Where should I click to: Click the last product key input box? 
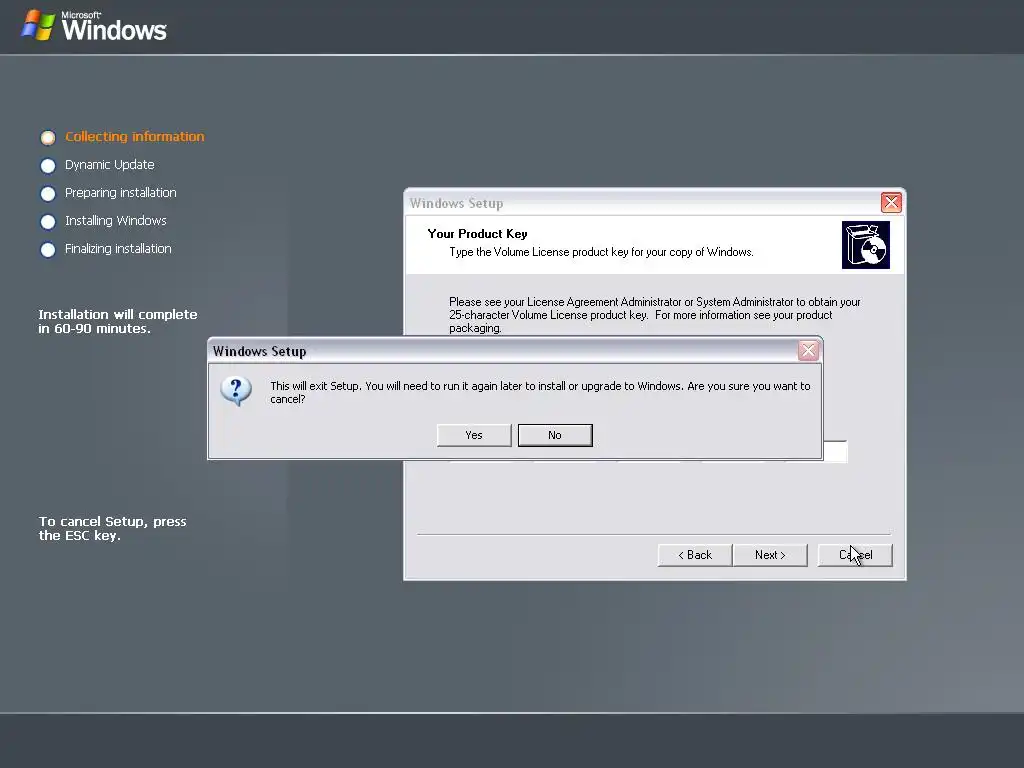[x=835, y=451]
